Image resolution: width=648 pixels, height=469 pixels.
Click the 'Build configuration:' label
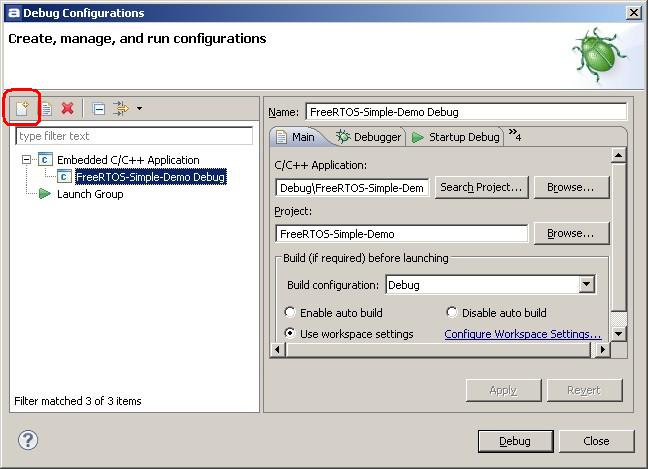point(333,285)
